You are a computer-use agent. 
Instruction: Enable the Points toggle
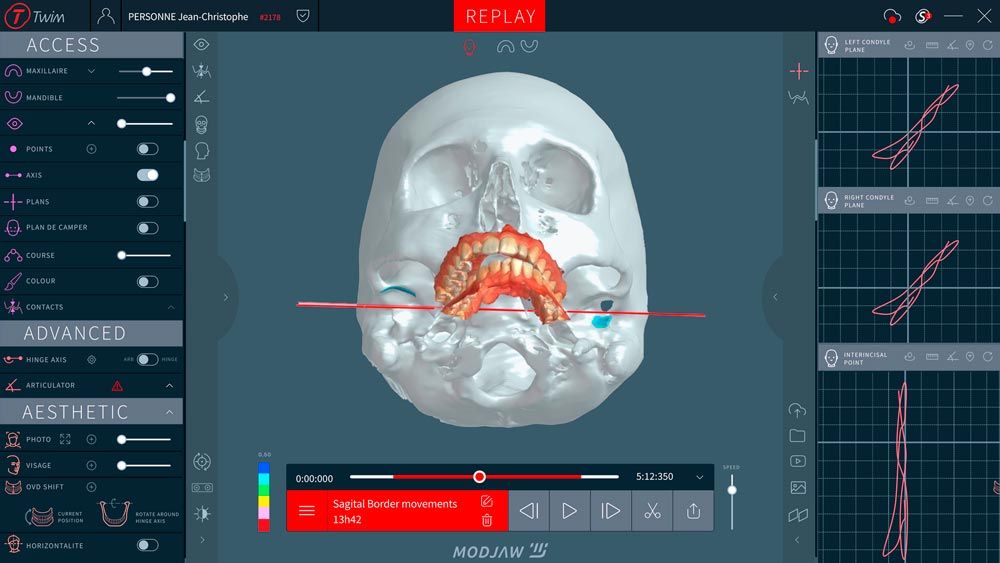point(147,149)
